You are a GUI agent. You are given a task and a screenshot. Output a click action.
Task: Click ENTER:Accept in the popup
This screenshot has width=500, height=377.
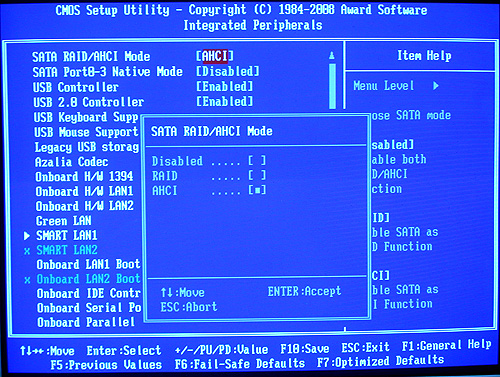pyautogui.click(x=304, y=291)
